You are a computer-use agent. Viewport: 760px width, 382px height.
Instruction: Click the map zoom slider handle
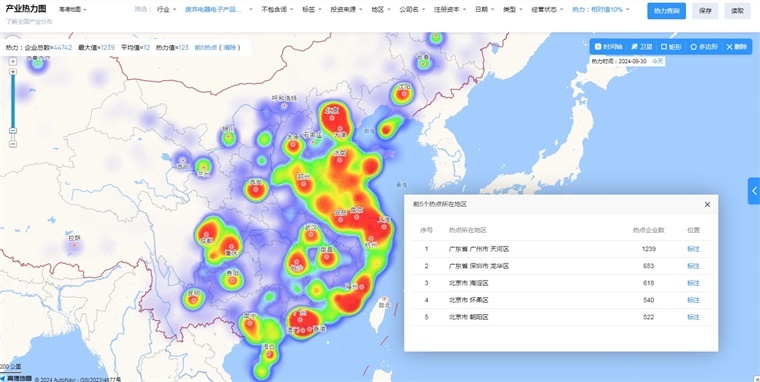(13, 130)
